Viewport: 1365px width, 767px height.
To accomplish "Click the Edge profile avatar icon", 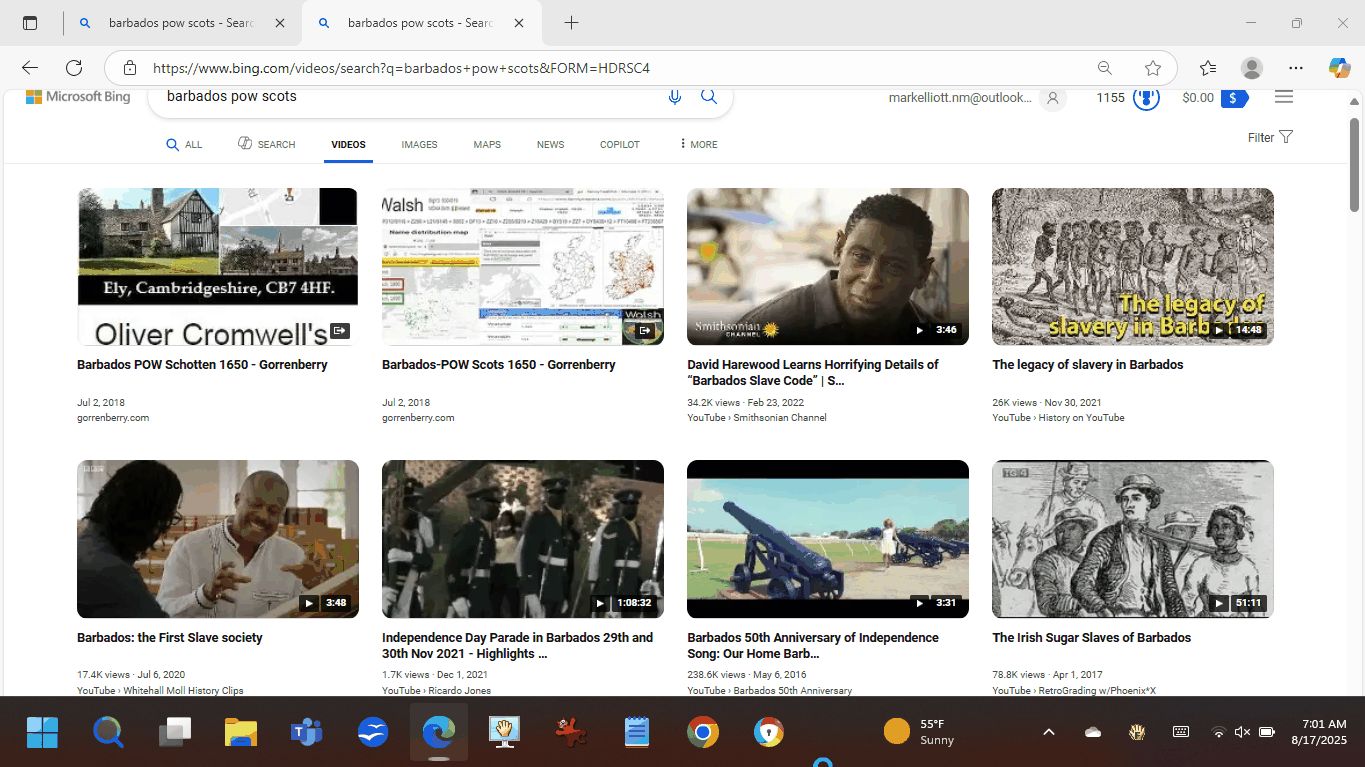I will coord(1251,68).
